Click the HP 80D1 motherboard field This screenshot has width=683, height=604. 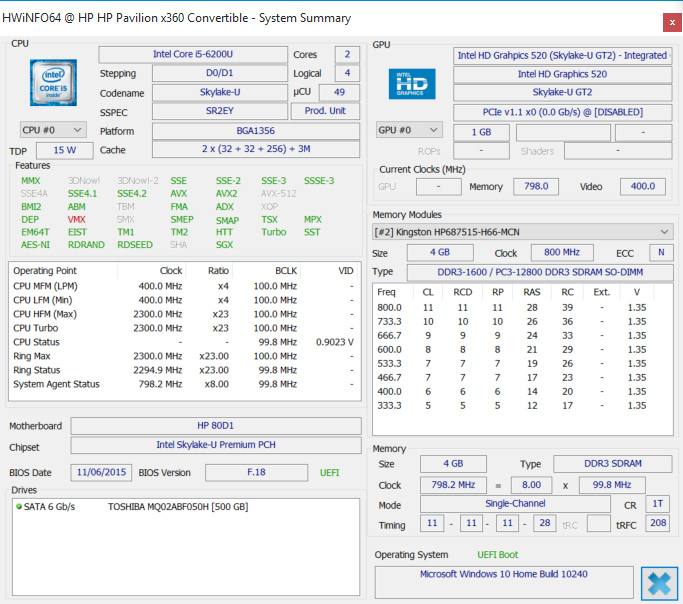click(x=216, y=425)
